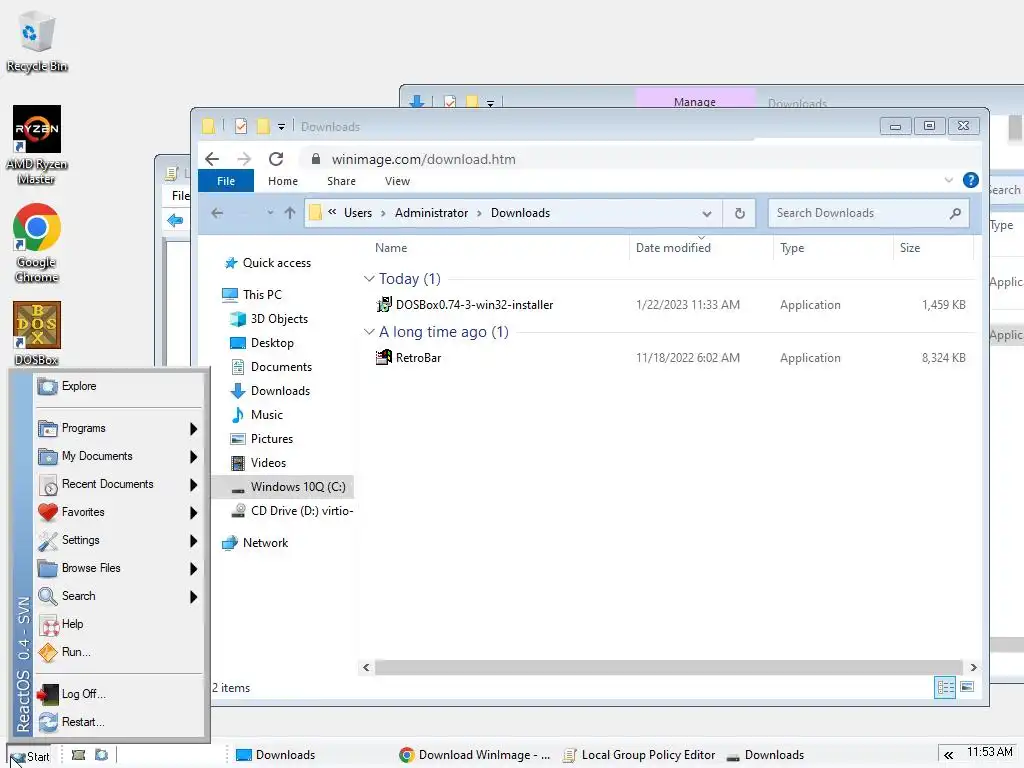Expand the ribbon with the chevron
Screen dimensions: 1024x768
coord(949,180)
